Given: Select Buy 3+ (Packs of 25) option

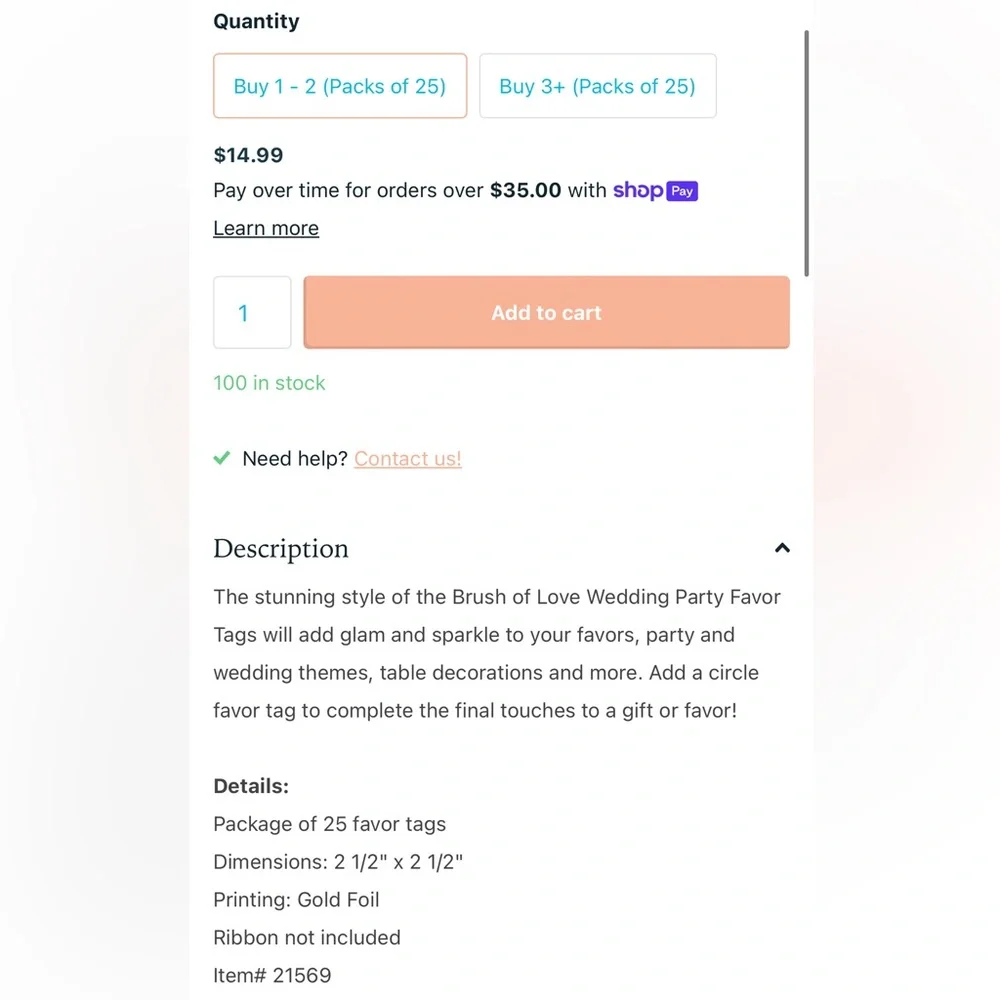Looking at the screenshot, I should [x=598, y=86].
